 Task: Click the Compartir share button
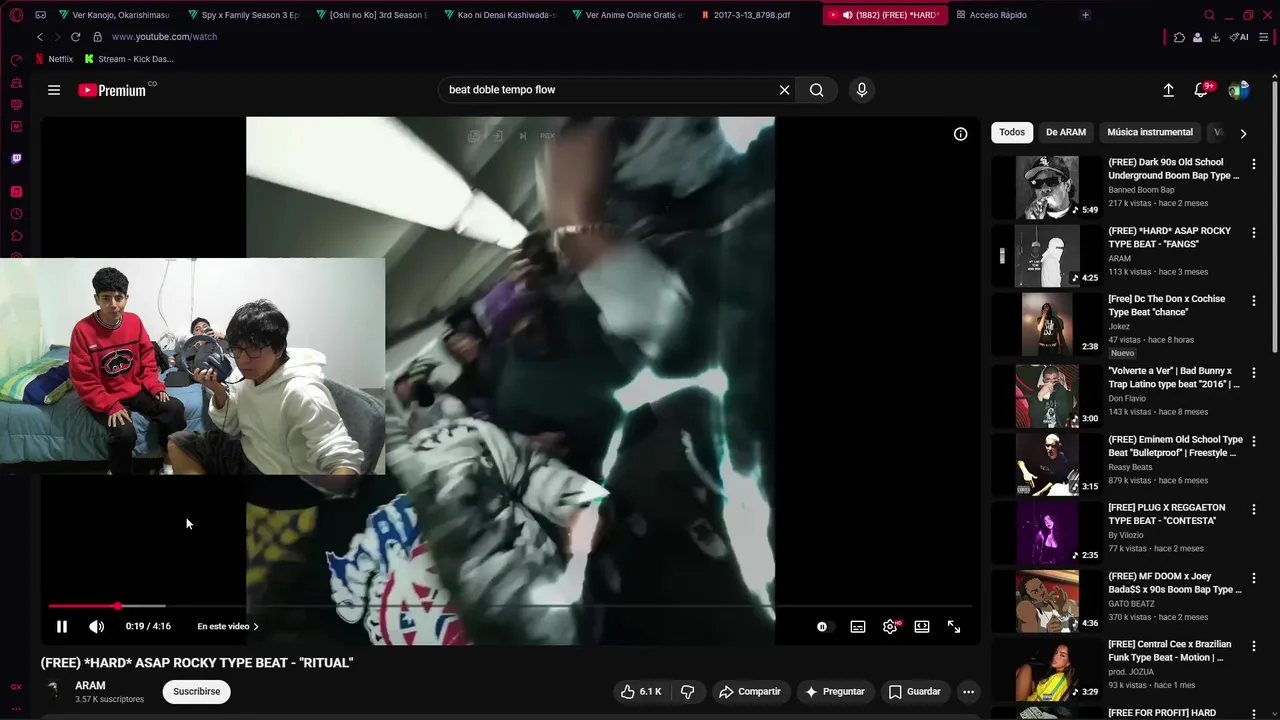pos(751,692)
